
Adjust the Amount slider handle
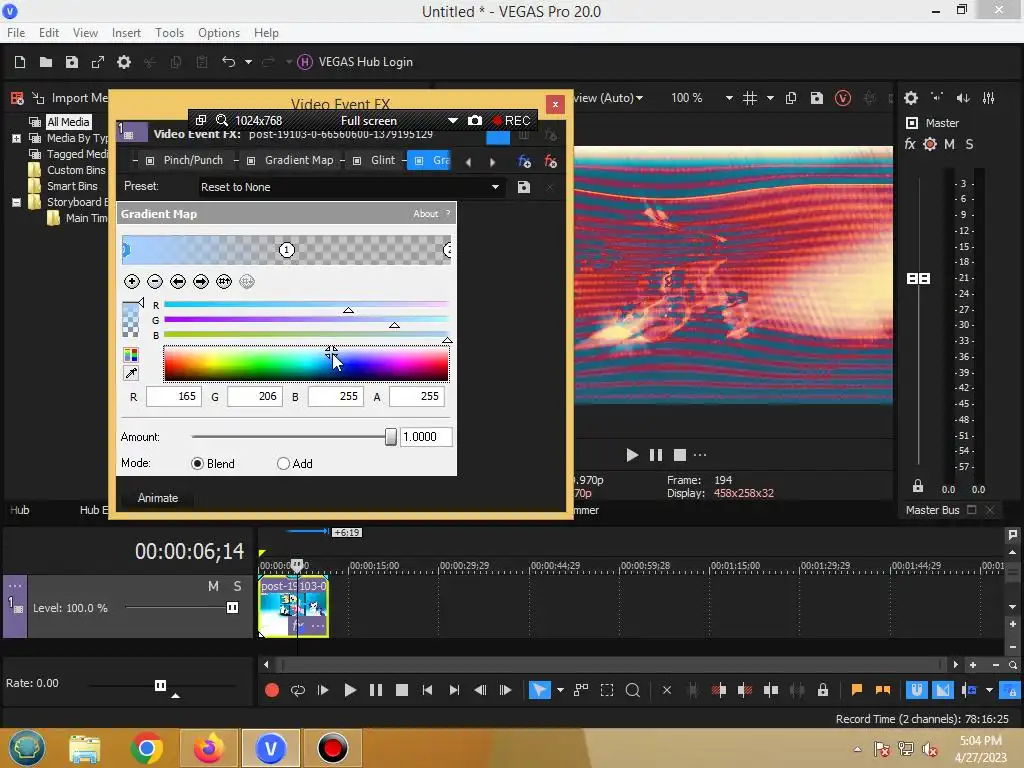391,437
